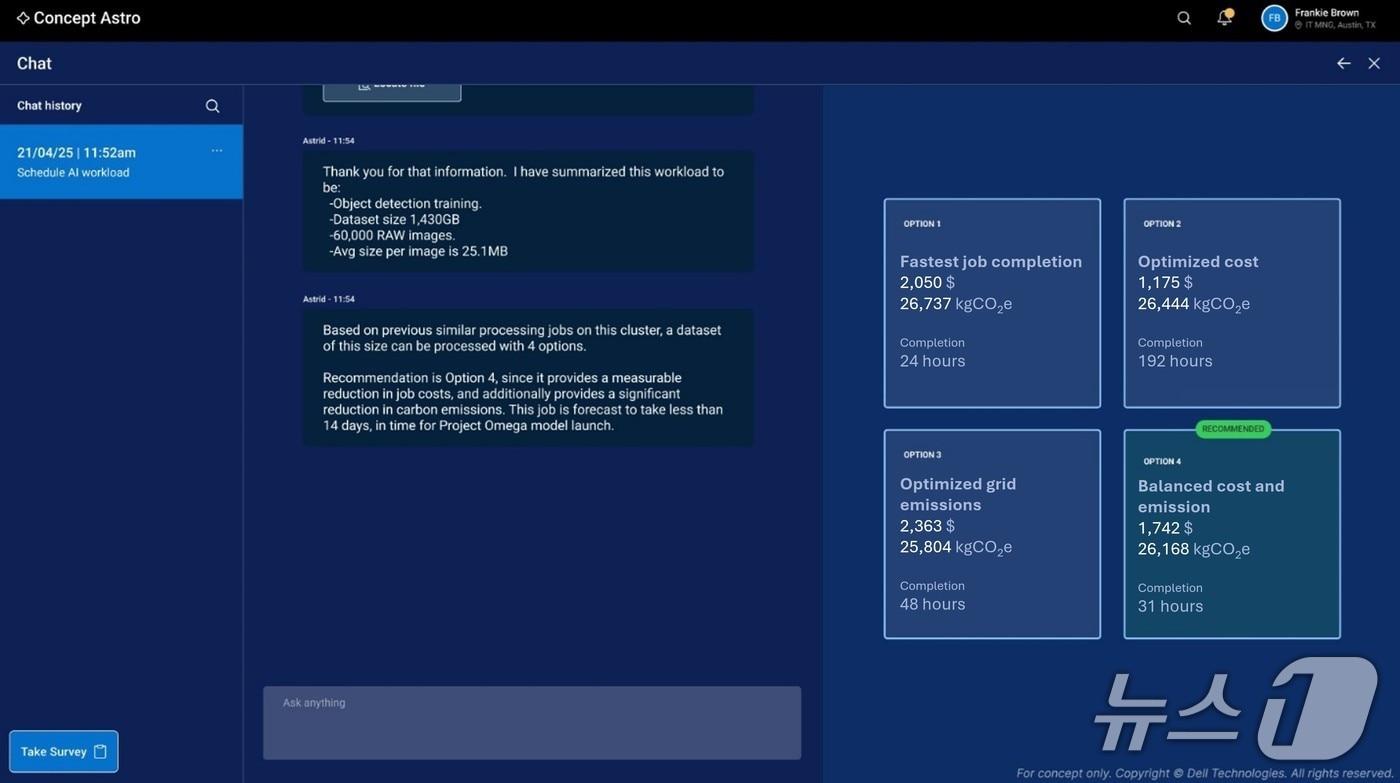Choose Option 1 Fastest job completion card
Viewport: 1400px width, 783px height.
click(x=992, y=303)
